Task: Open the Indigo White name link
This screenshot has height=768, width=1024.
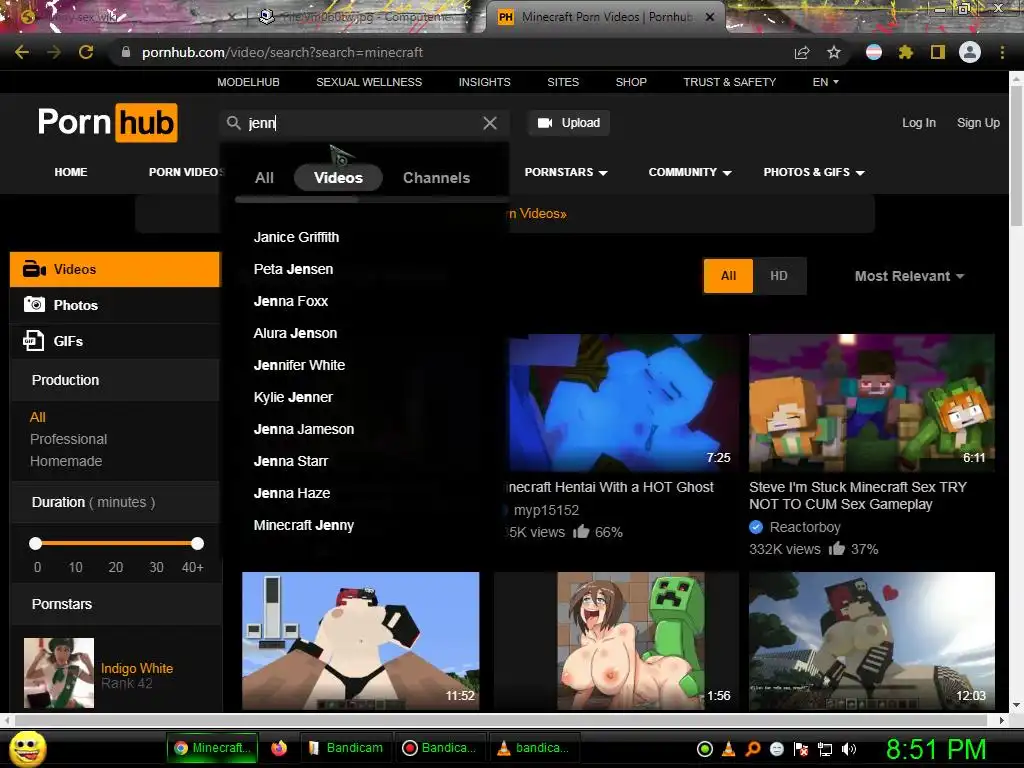Action: [x=137, y=668]
